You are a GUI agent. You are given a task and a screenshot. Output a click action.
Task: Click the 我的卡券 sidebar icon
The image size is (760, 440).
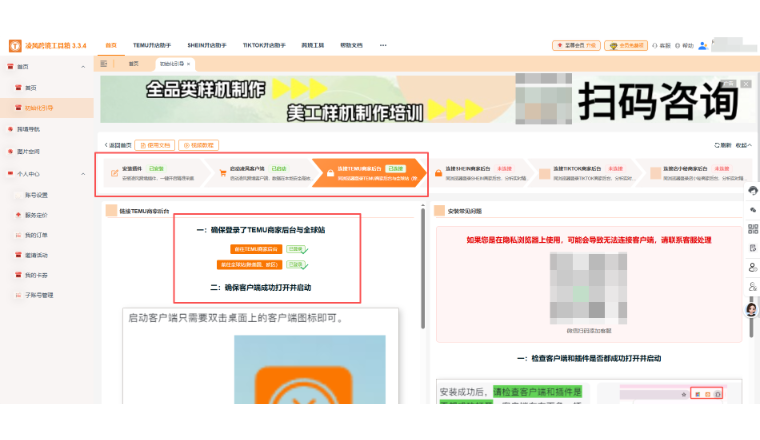coord(18,275)
